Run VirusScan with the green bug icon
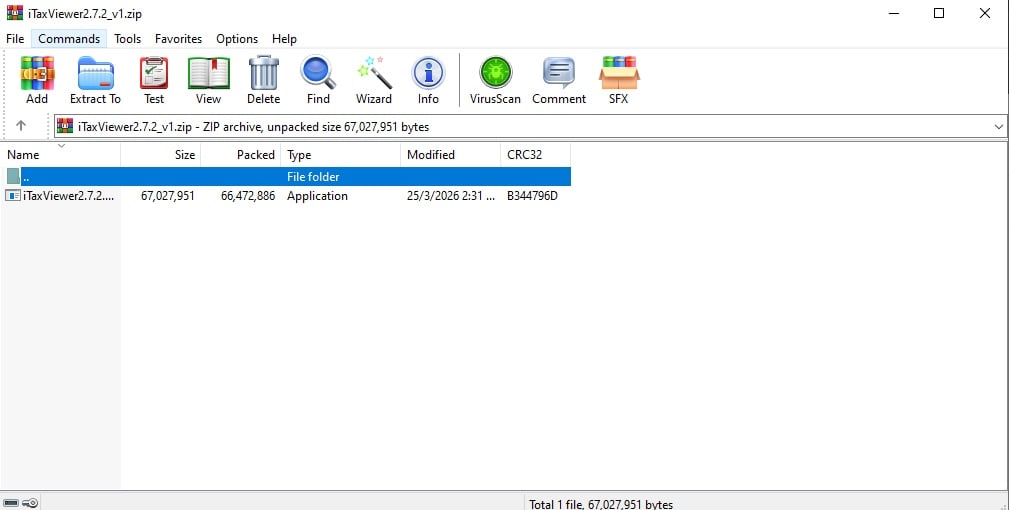This screenshot has height=510, width=1009. click(x=495, y=73)
